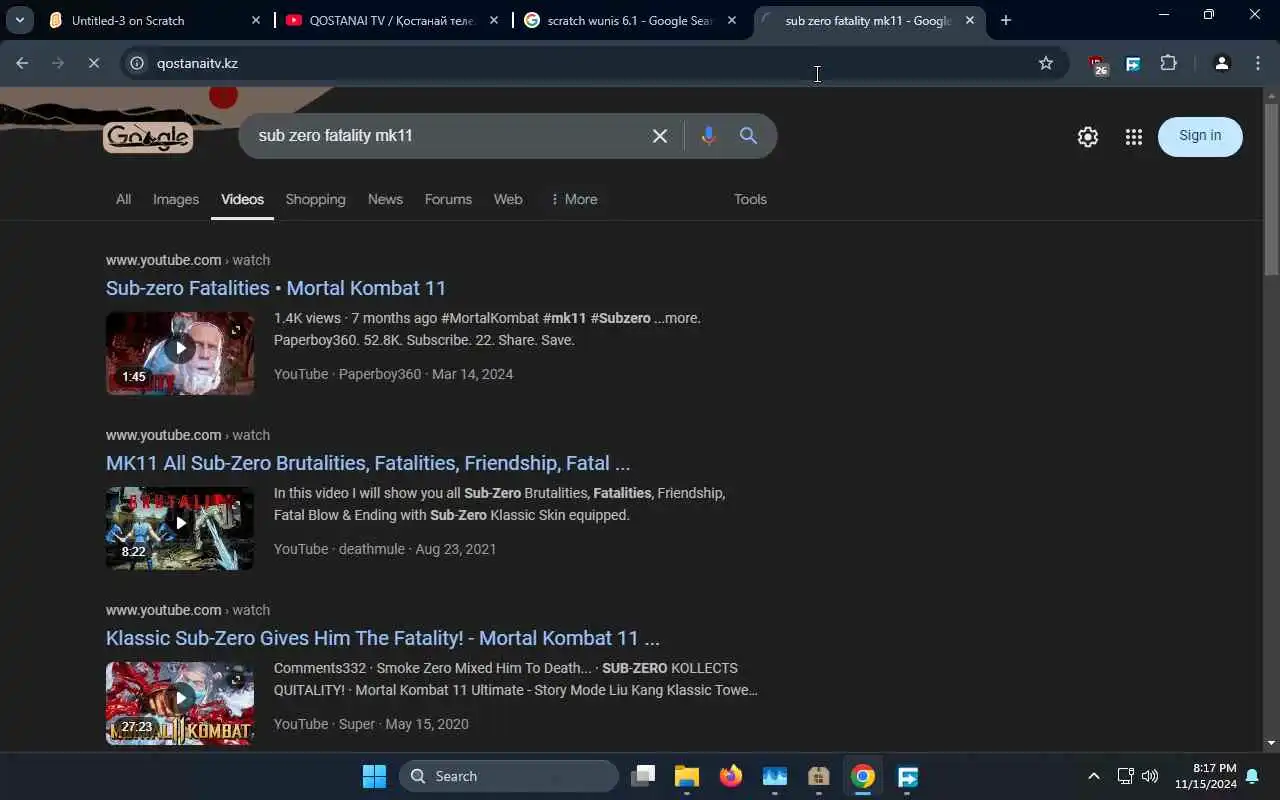Close the QOSTANAI TV tab
The image size is (1280, 800).
(x=494, y=20)
